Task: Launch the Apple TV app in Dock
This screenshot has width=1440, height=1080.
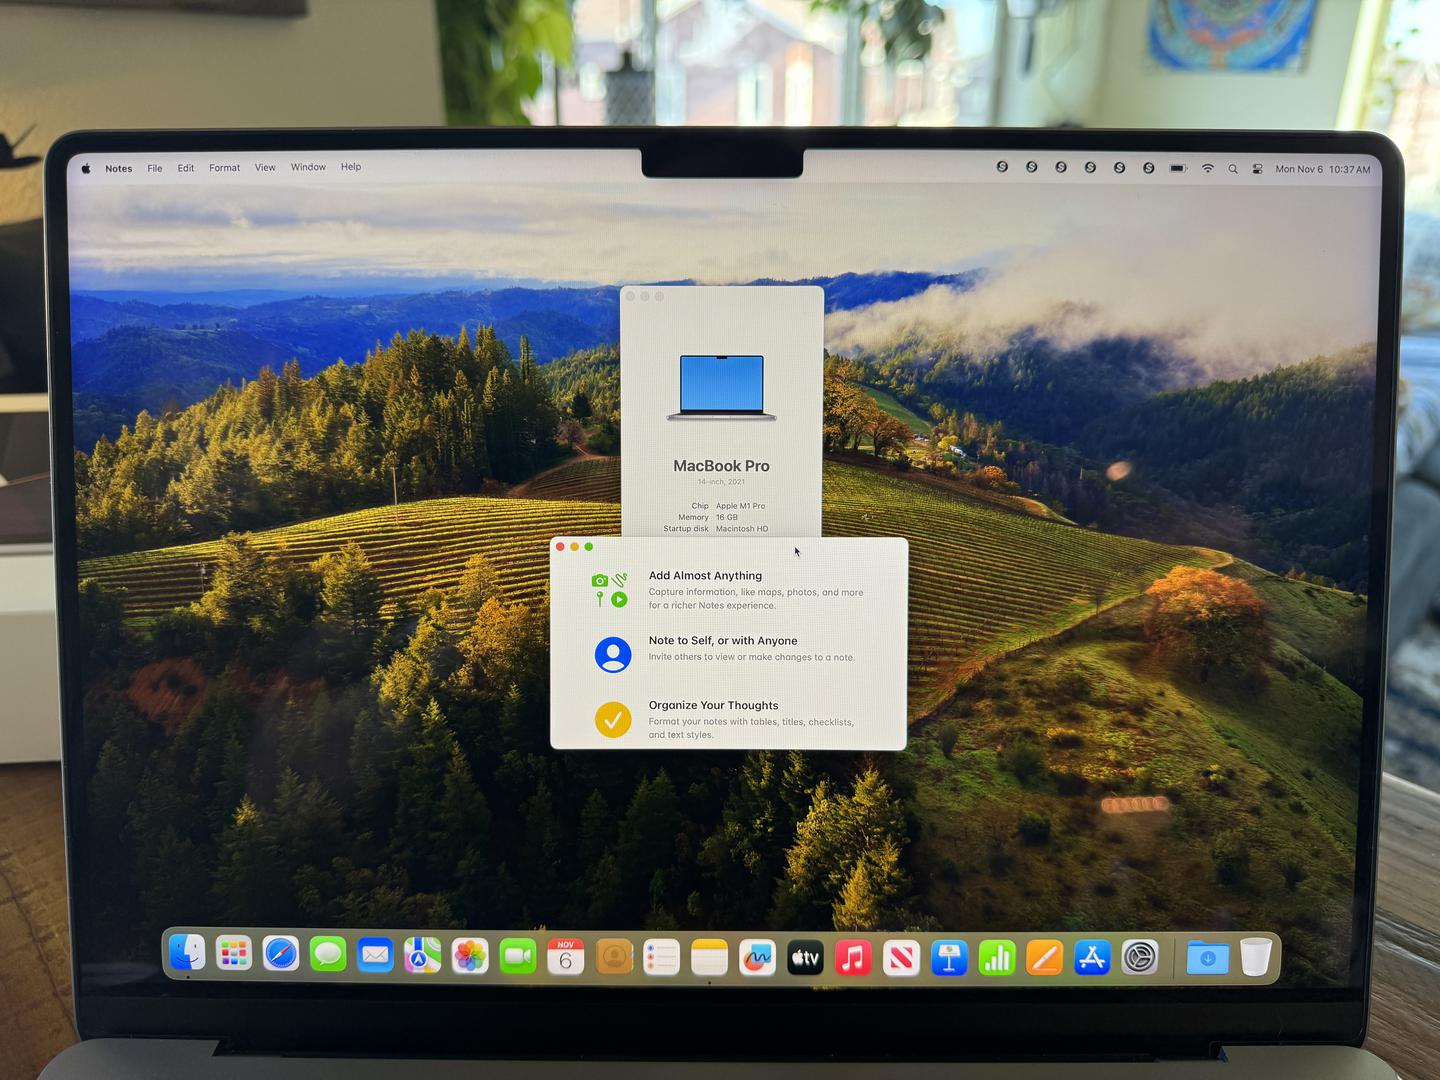Action: (x=805, y=959)
